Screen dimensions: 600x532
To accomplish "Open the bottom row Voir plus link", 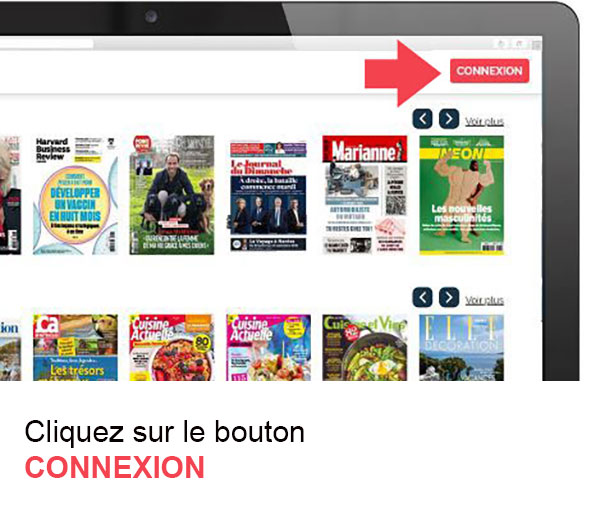I will coord(484,300).
